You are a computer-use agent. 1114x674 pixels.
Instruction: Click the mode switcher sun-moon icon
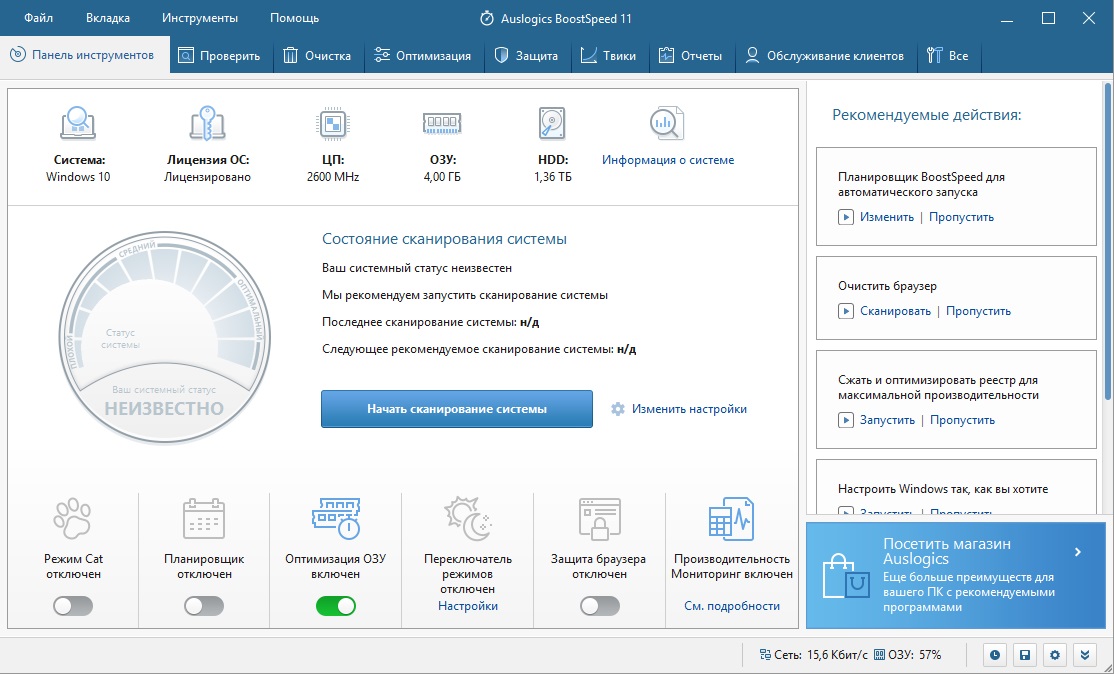pyautogui.click(x=467, y=519)
